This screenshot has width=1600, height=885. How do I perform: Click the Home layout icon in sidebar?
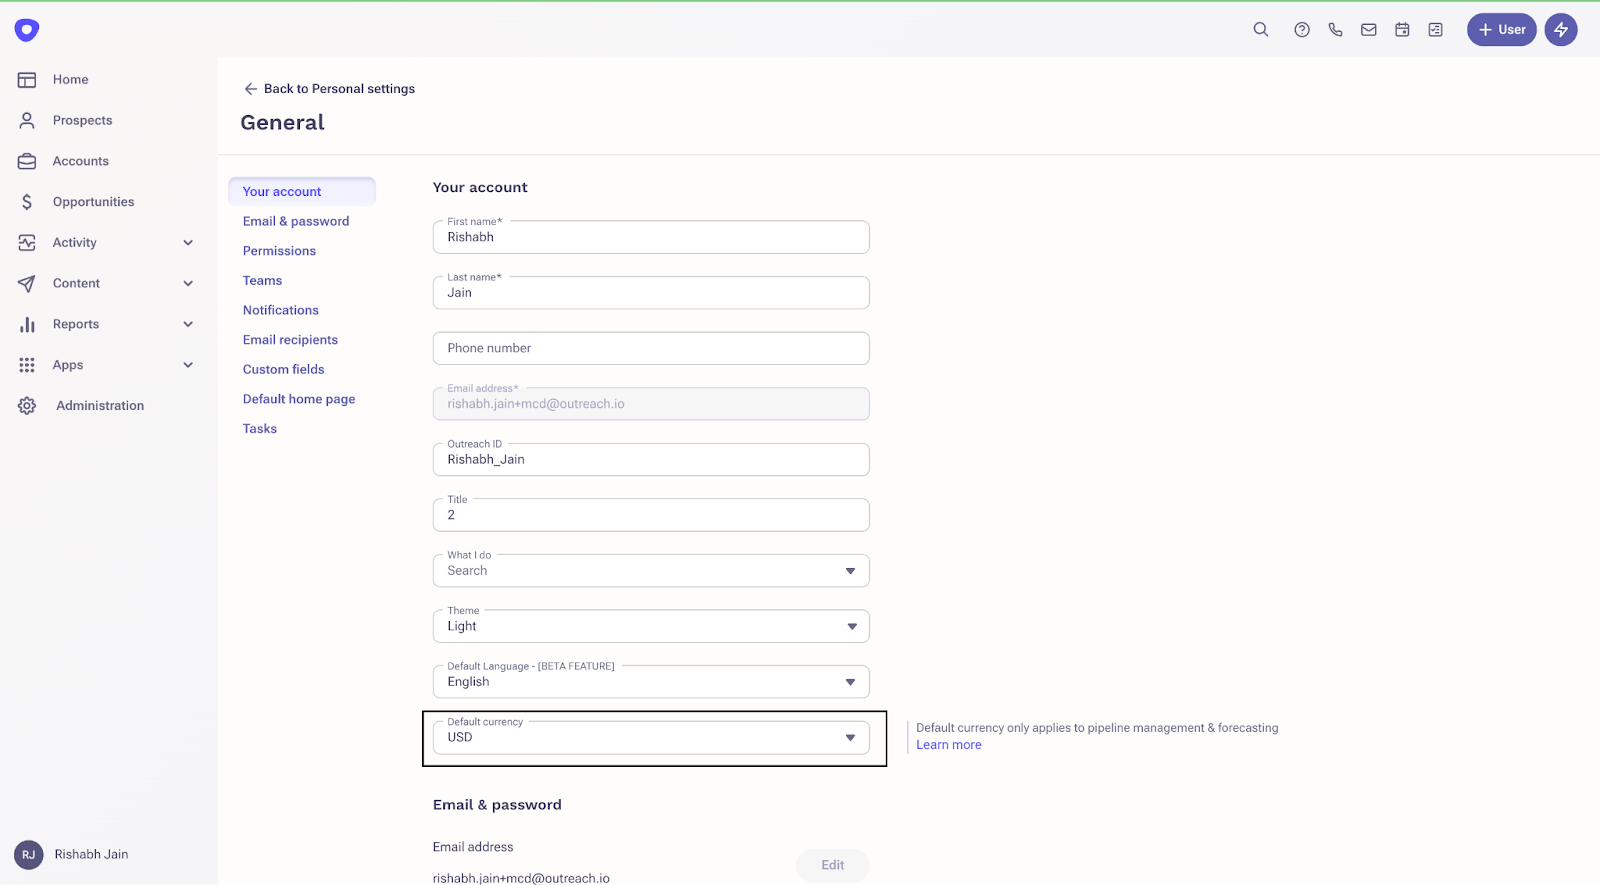tap(27, 80)
